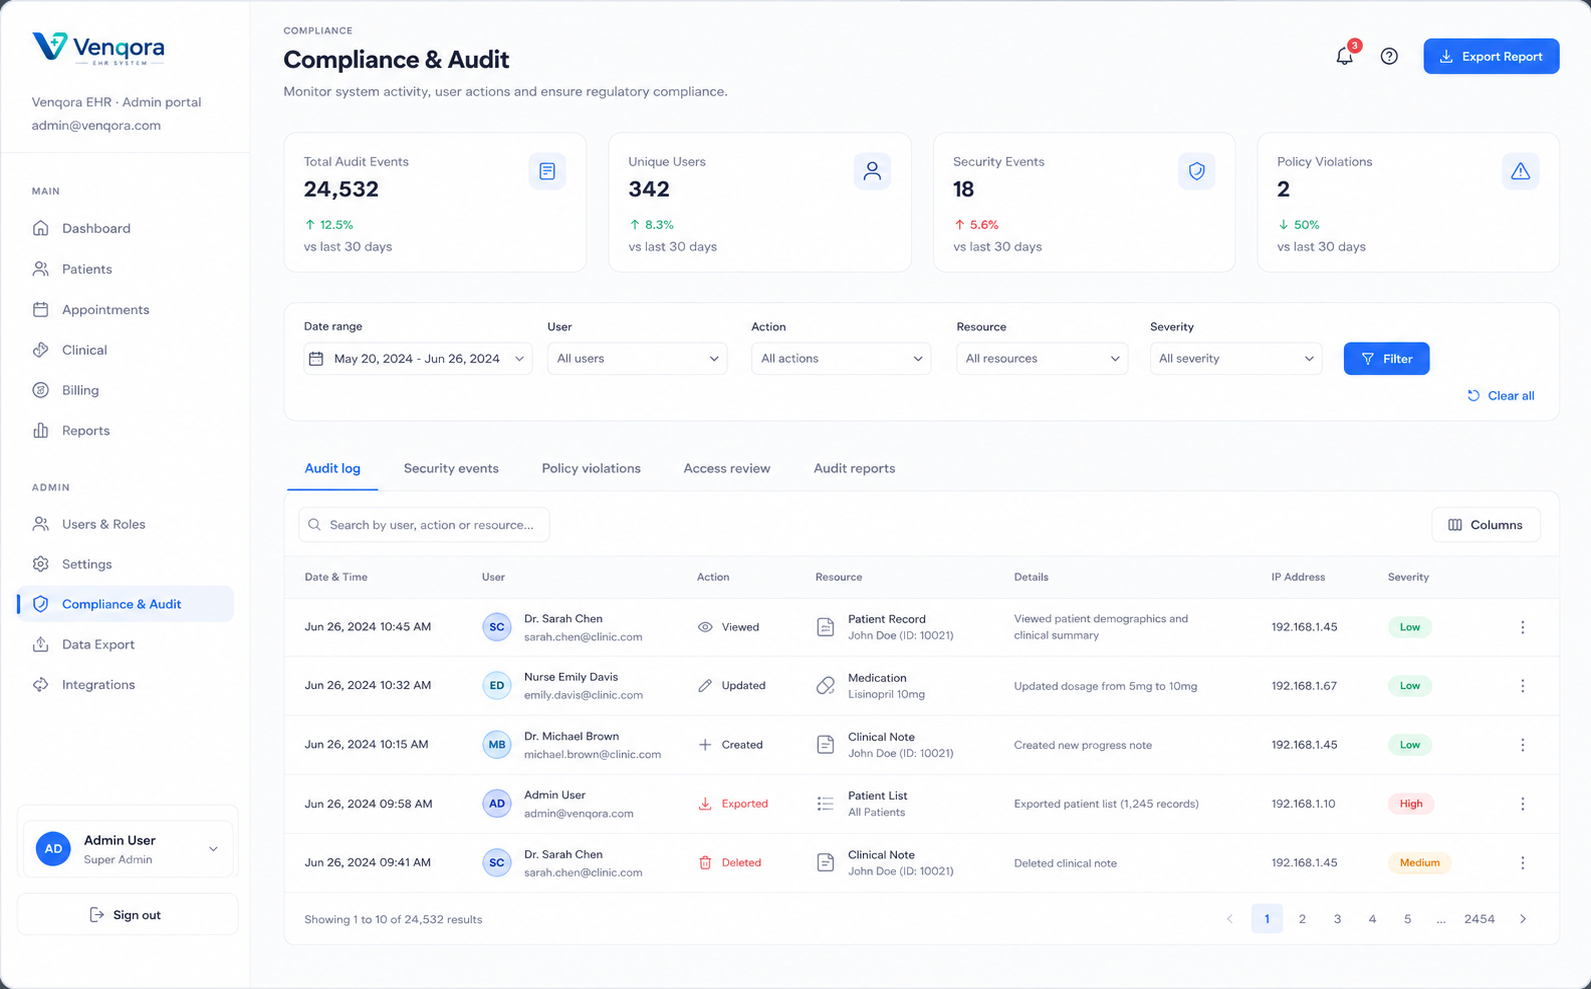The image size is (1591, 989).
Task: Click the Unique Users person icon
Action: pyautogui.click(x=872, y=171)
